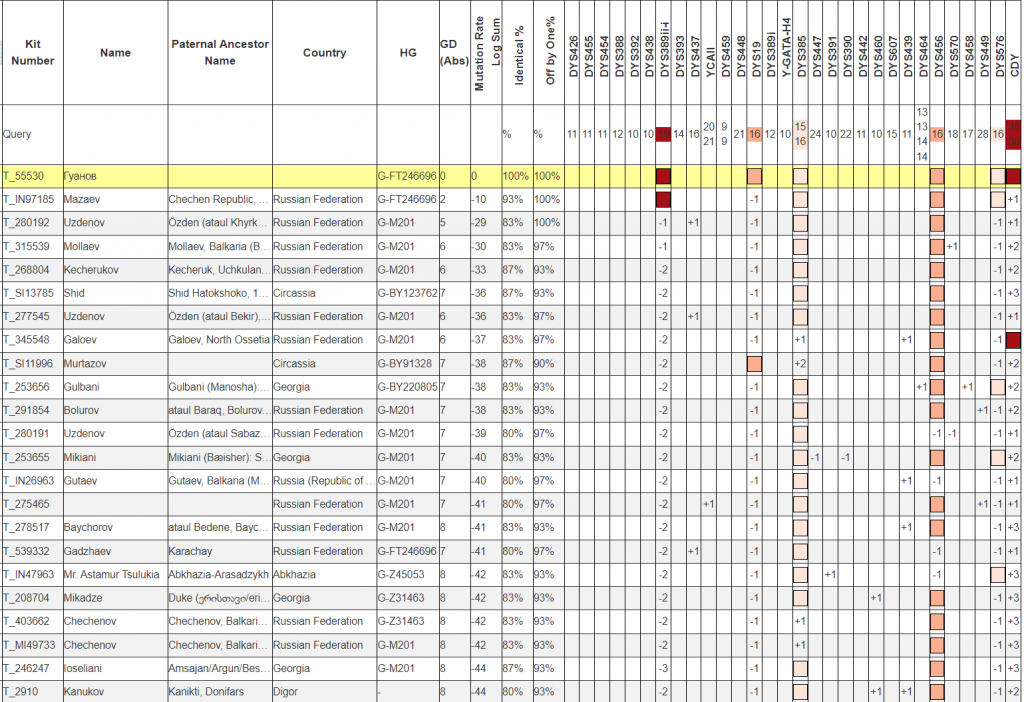Image resolution: width=1024 pixels, height=702 pixels.
Task: Click the name Mr. Astamur Tsulukia
Action: pyautogui.click(x=113, y=575)
